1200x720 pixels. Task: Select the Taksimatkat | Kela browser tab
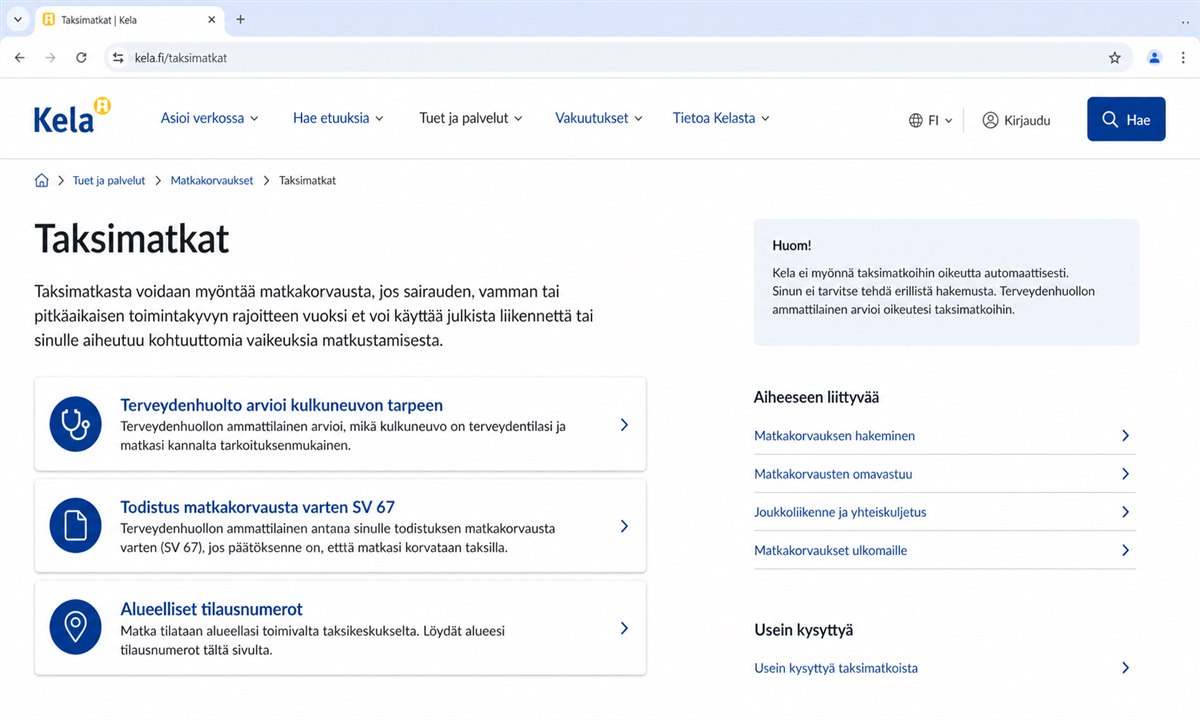coord(127,19)
